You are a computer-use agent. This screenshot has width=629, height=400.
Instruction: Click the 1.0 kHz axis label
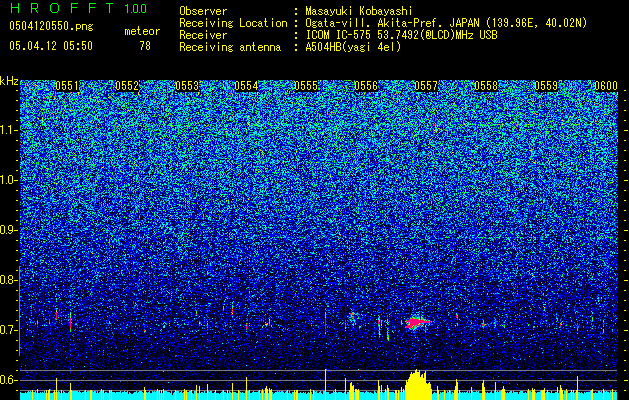9,180
